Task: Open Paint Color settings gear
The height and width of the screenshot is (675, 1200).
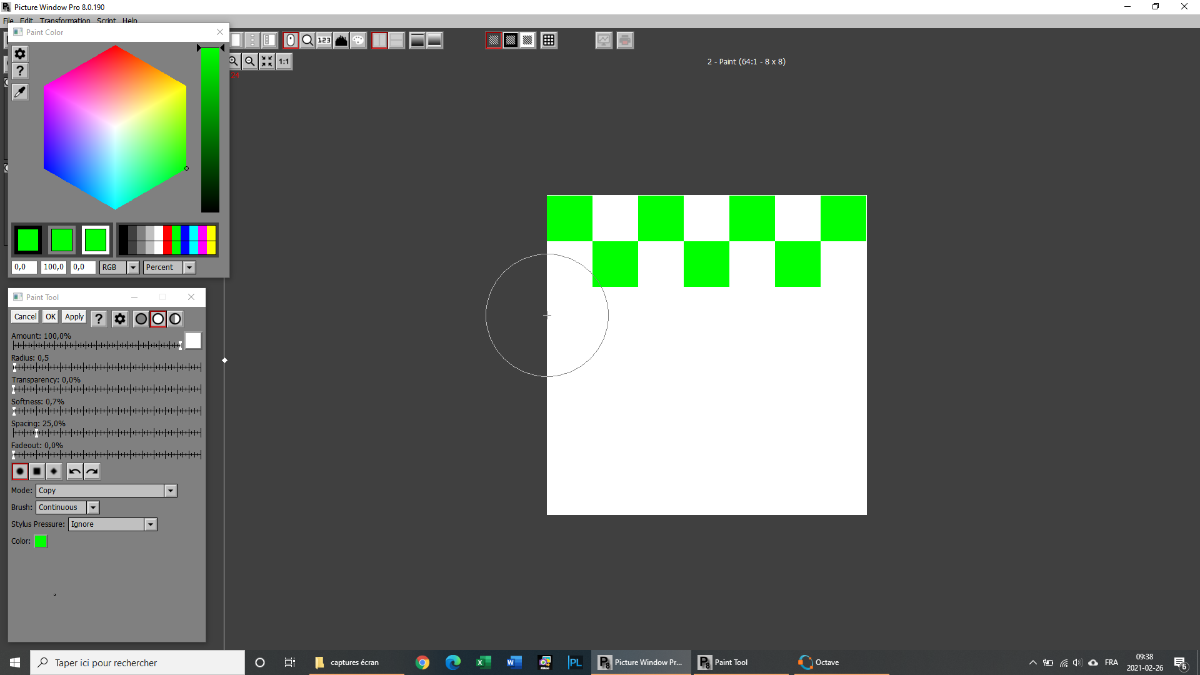Action: [x=20, y=54]
